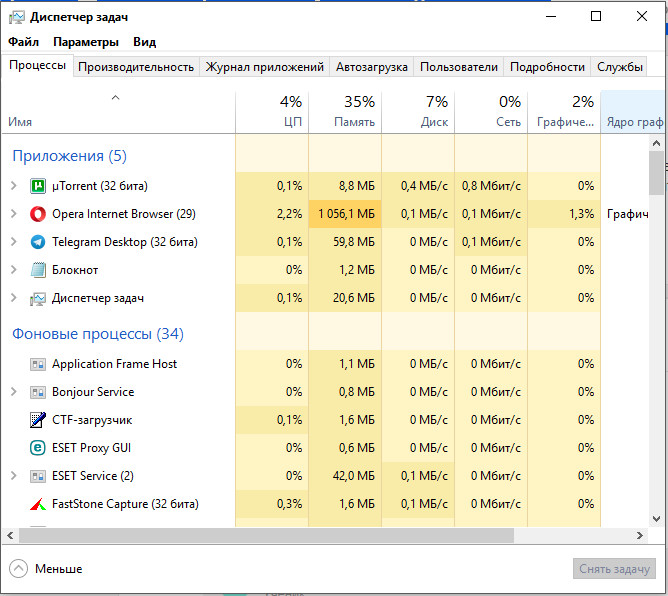Viewport: 668px width, 596px height.
Task: Select the Application Frame Host row name
Action: pyautogui.click(x=114, y=364)
